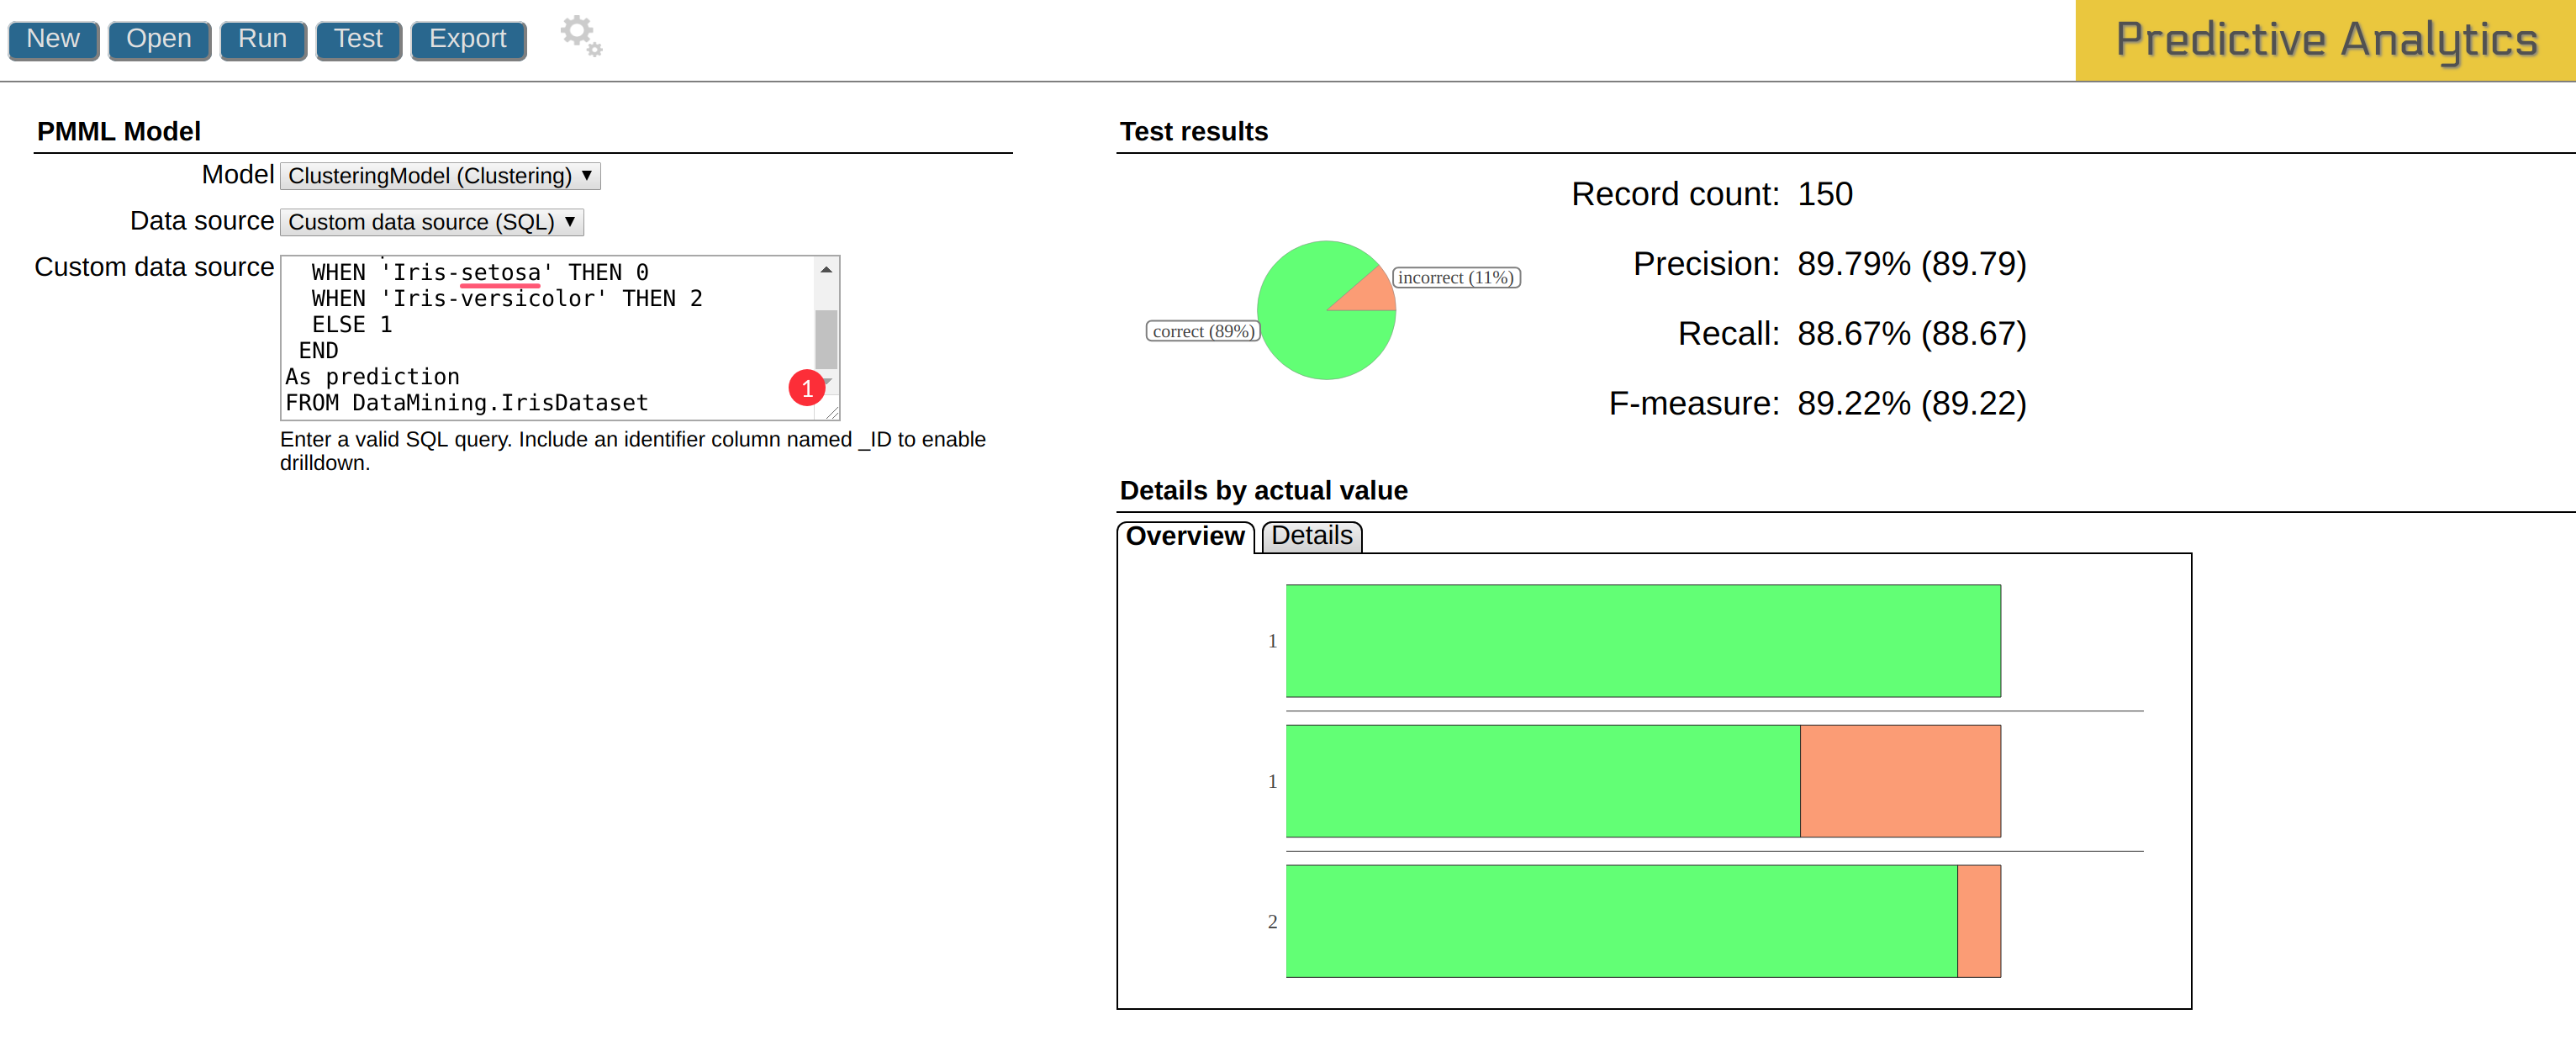
Task: Click the incorrect (11%) chart label
Action: (x=1455, y=278)
